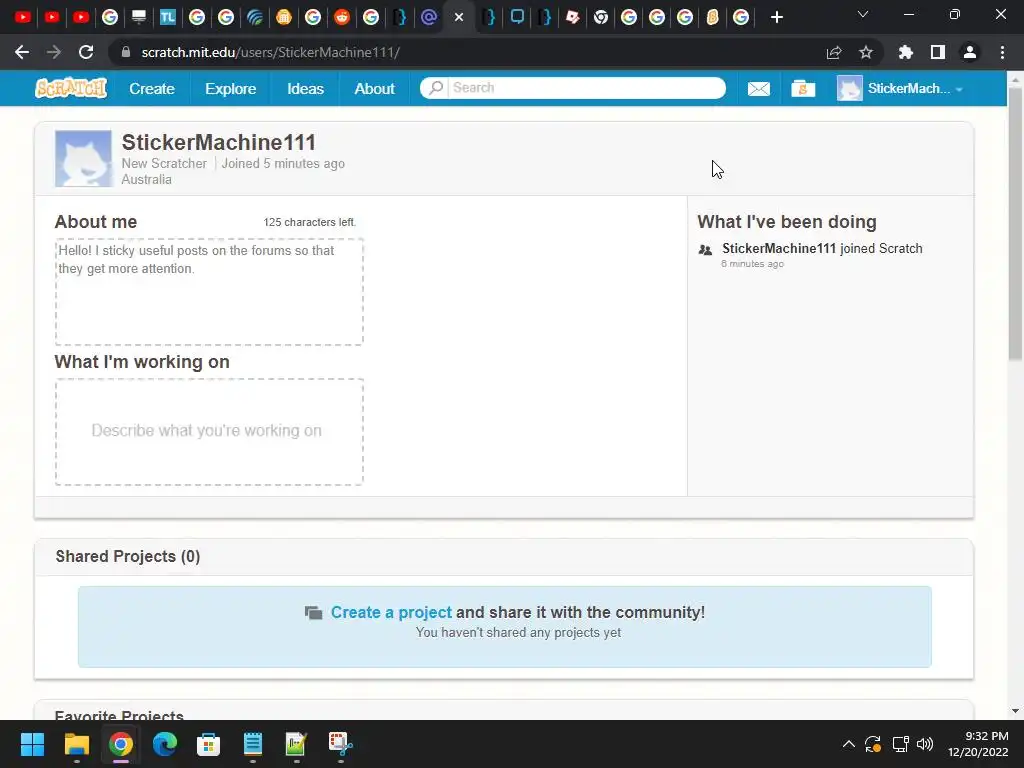Screen dimensions: 1024x768
Task: Open Notepad from the taskbar
Action: (253, 744)
